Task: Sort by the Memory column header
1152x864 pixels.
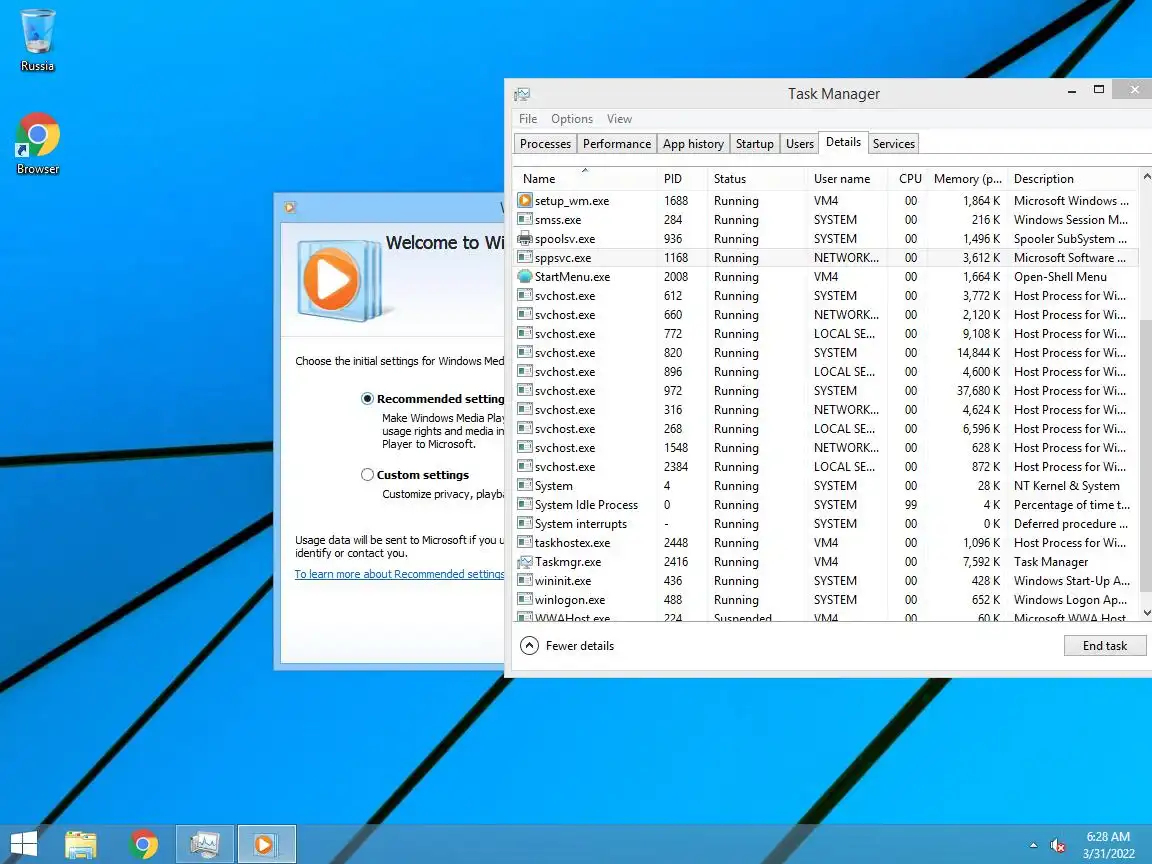Action: click(x=968, y=179)
